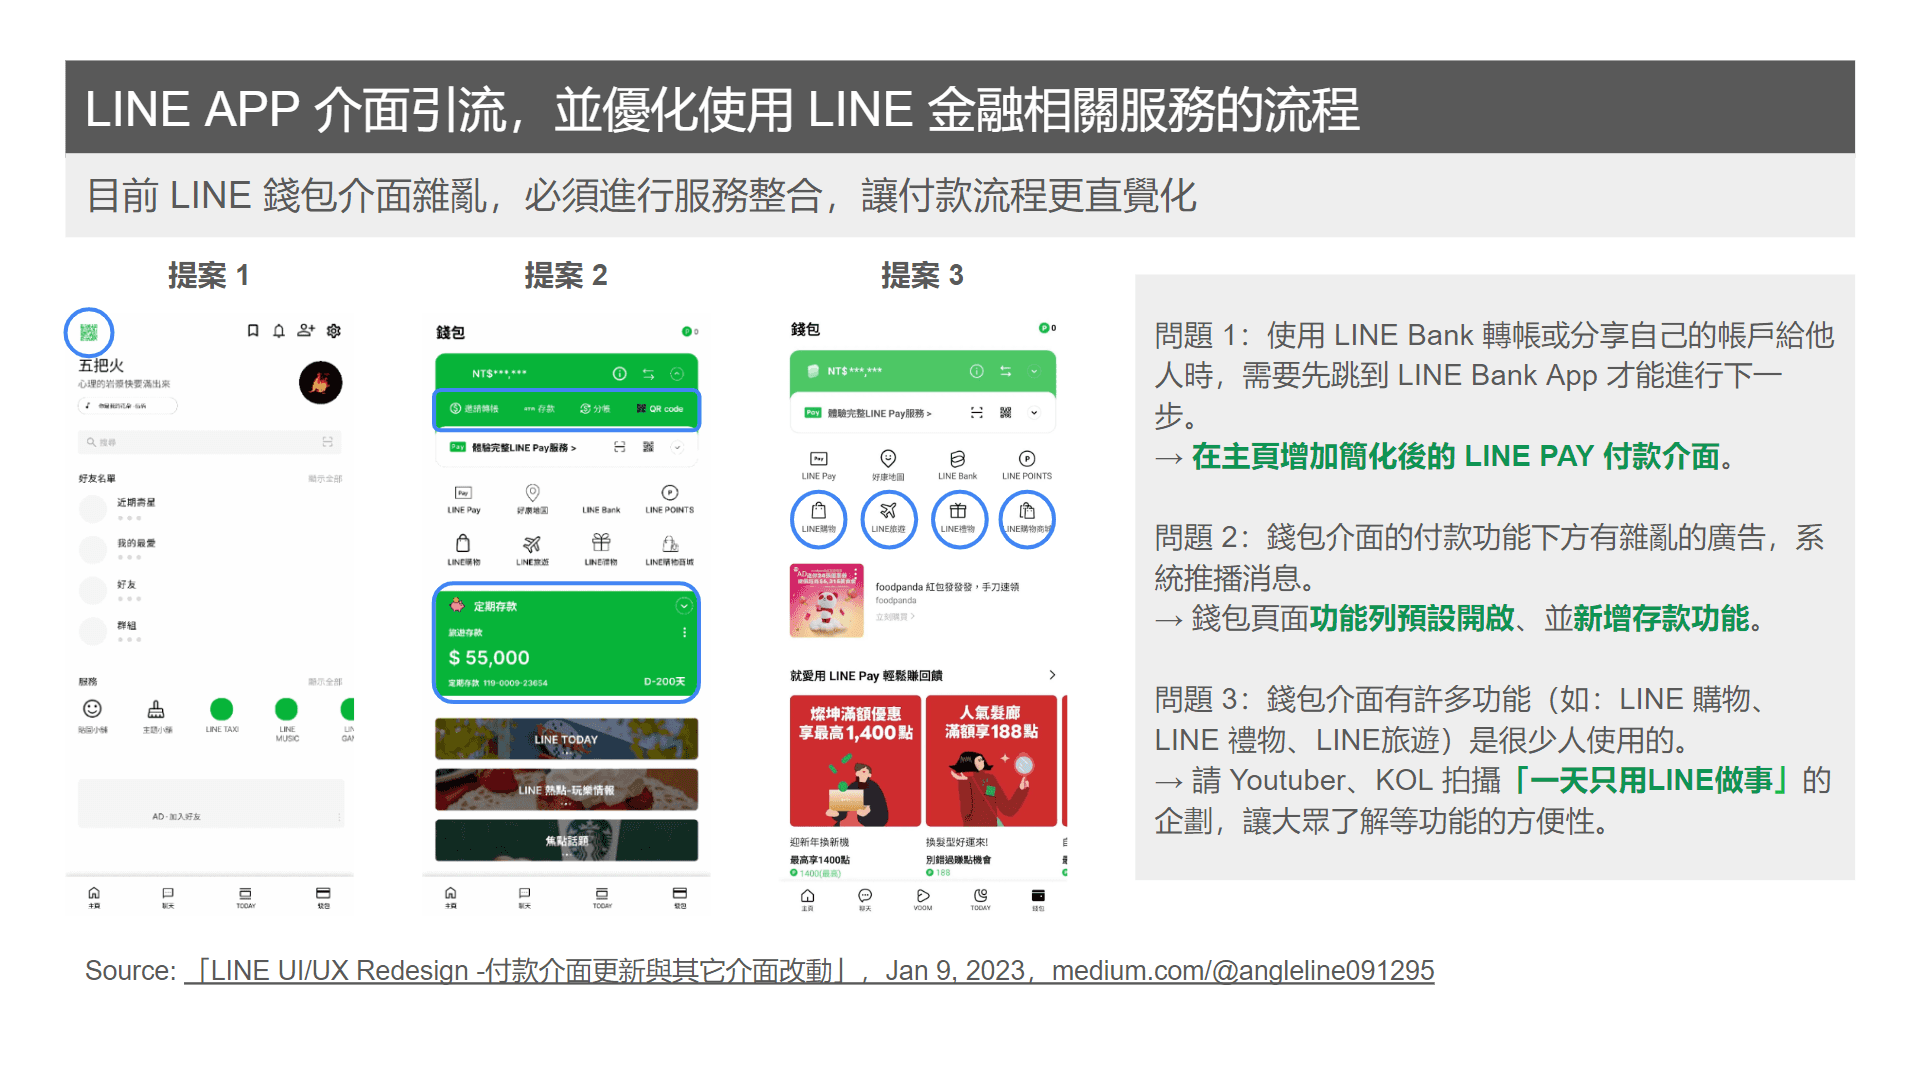Screen dimensions: 1920x1080
Task: Select the wallet tab in Proposal 1
Action: 323,896
